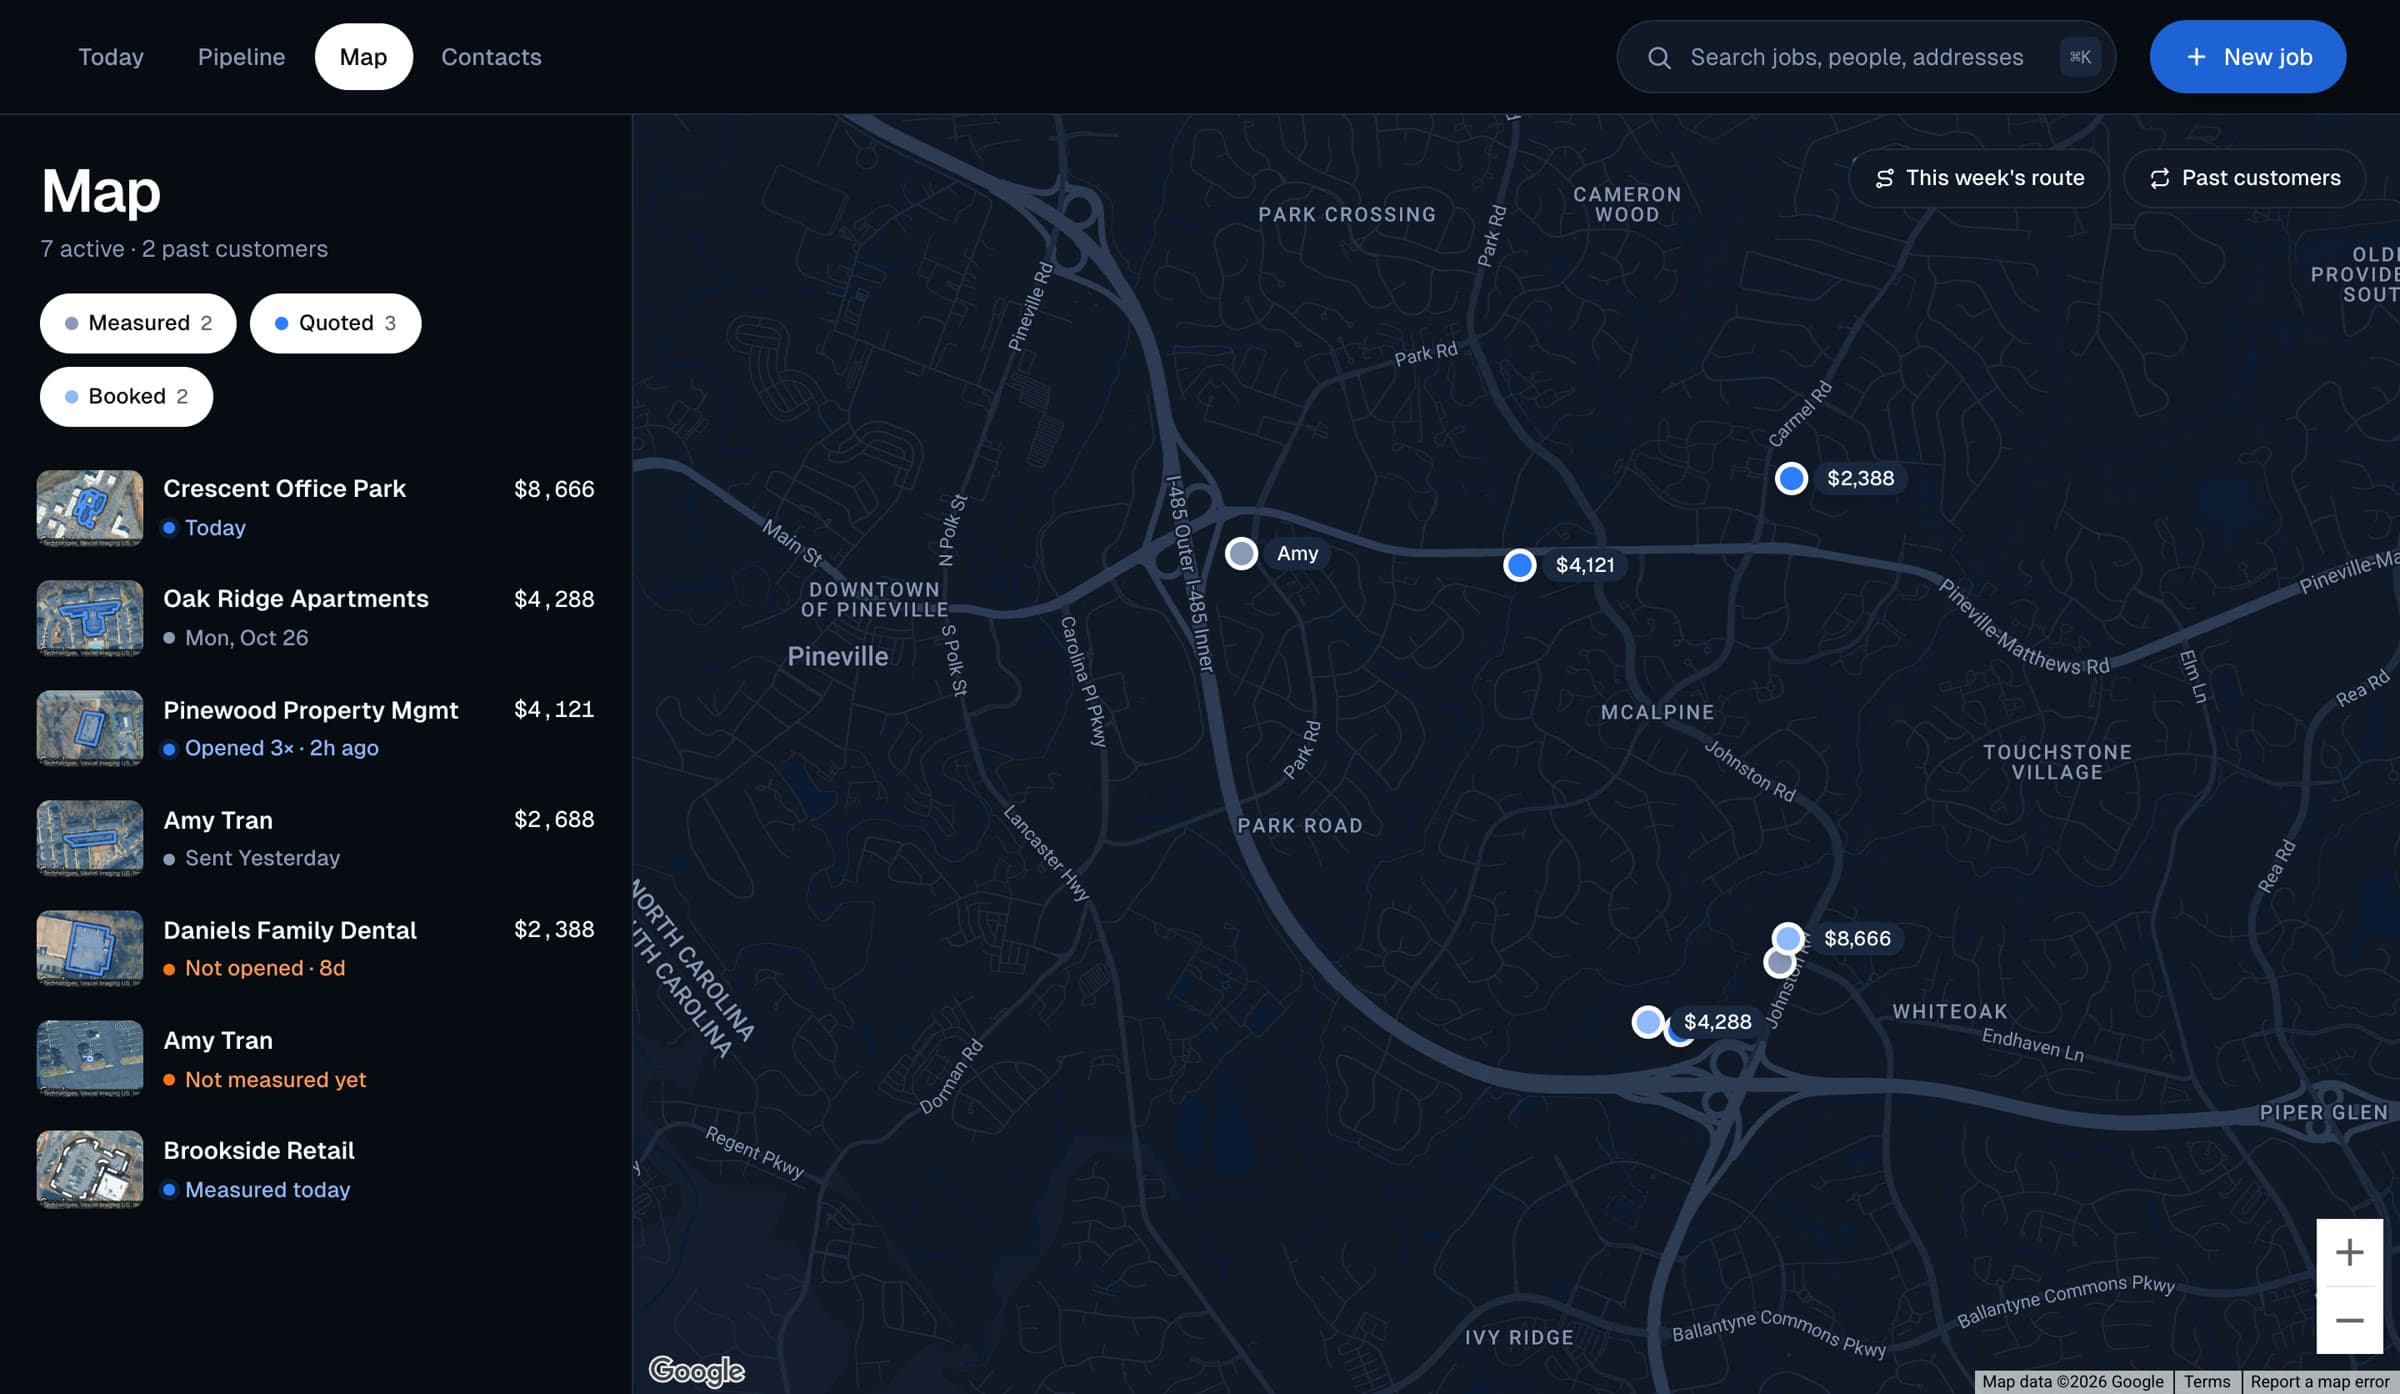The width and height of the screenshot is (2400, 1394).
Task: Click the Brookside Retail job title
Action: (258, 1150)
